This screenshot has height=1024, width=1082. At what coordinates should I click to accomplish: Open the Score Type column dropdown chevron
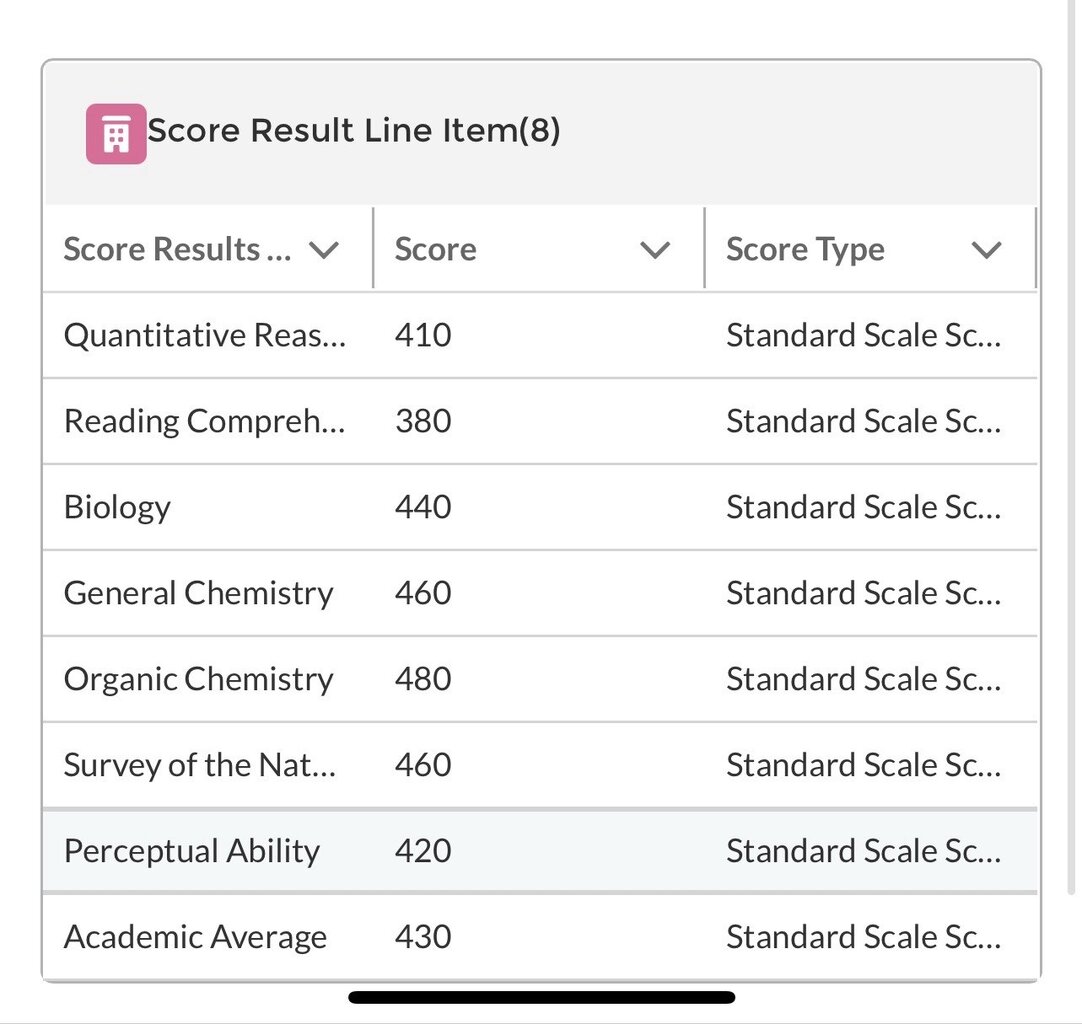[986, 250]
